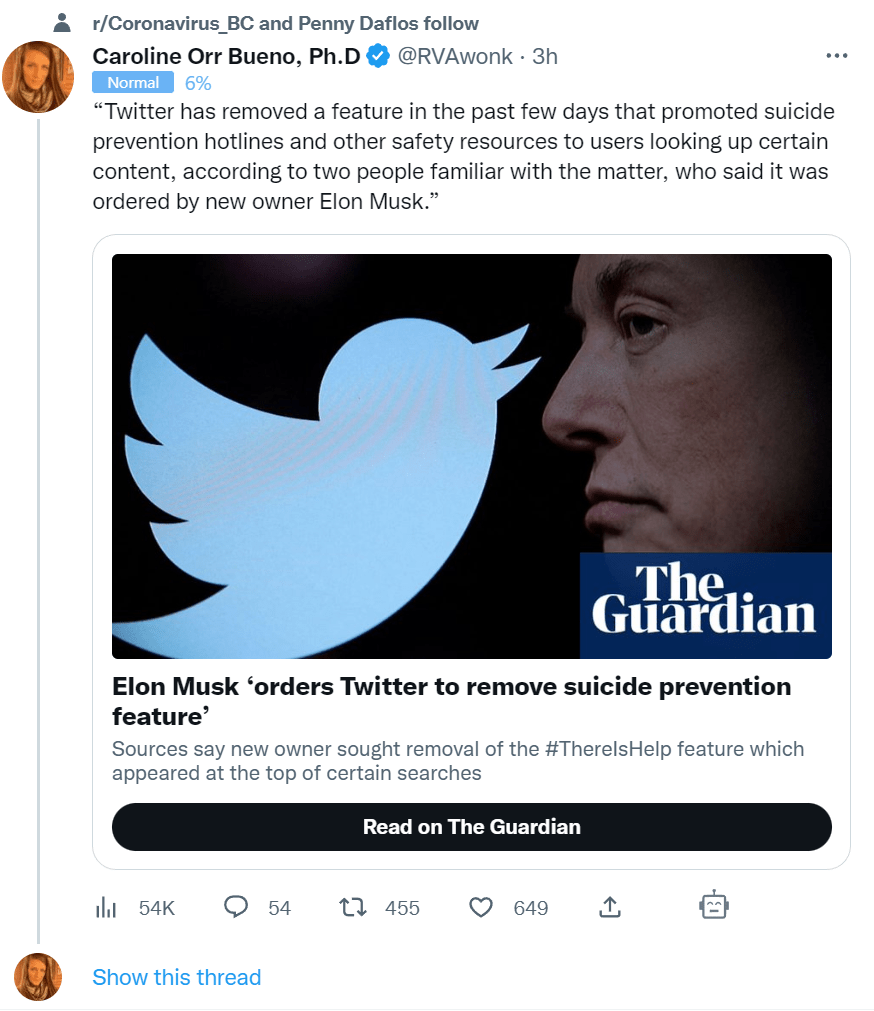Click the blue verified badge
This screenshot has height=1011, width=874.
pyautogui.click(x=378, y=57)
